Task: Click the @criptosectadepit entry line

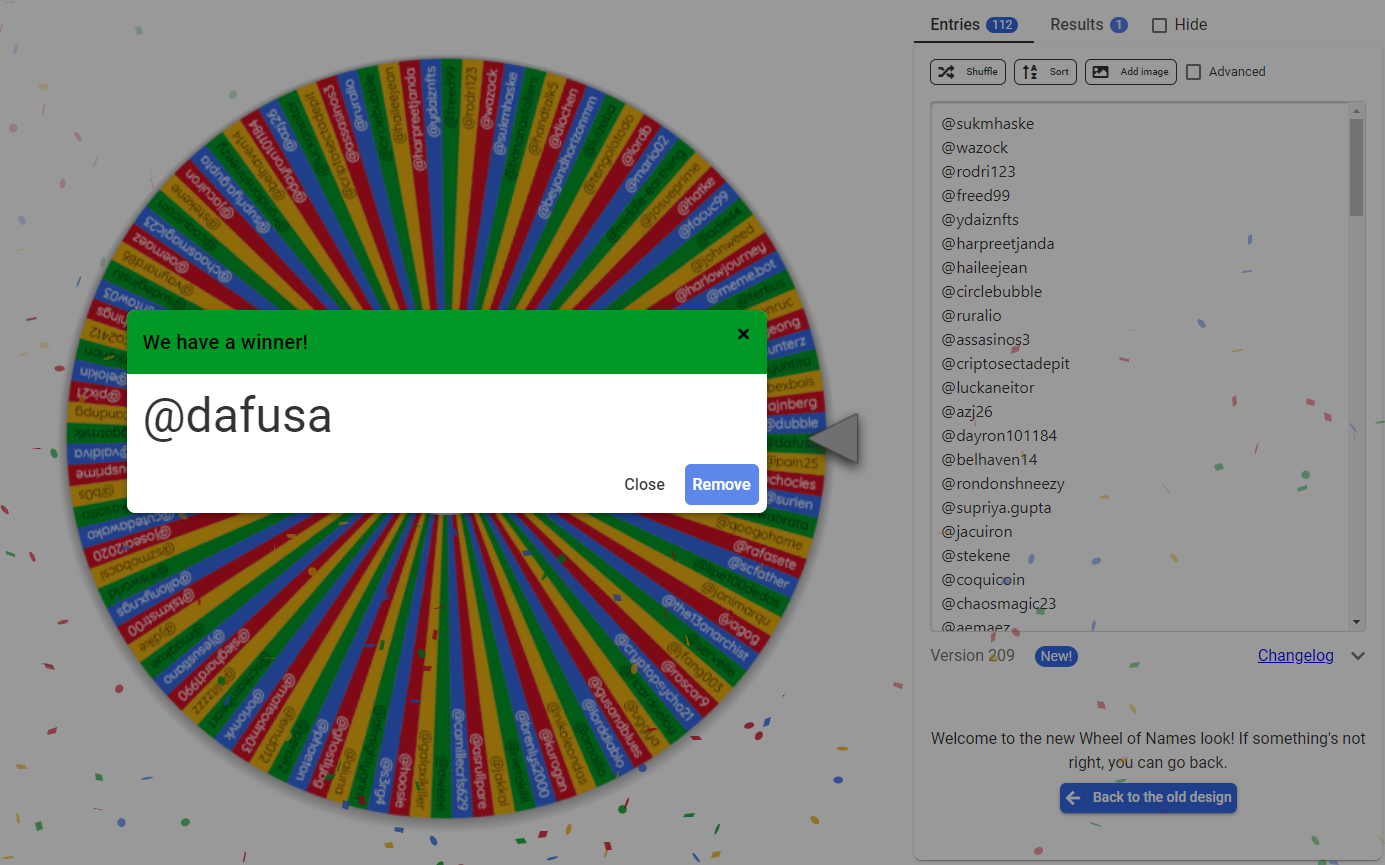Action: point(1005,364)
